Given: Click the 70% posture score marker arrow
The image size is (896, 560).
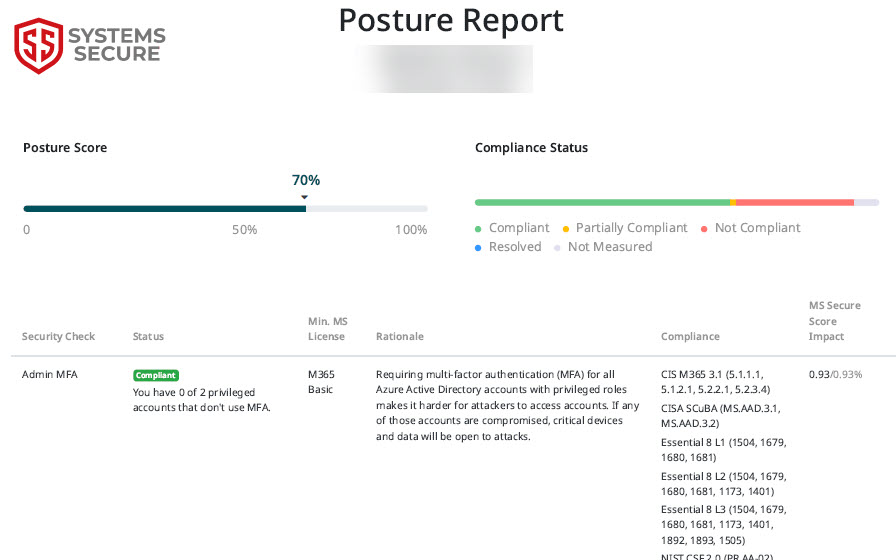Looking at the screenshot, I should [305, 197].
